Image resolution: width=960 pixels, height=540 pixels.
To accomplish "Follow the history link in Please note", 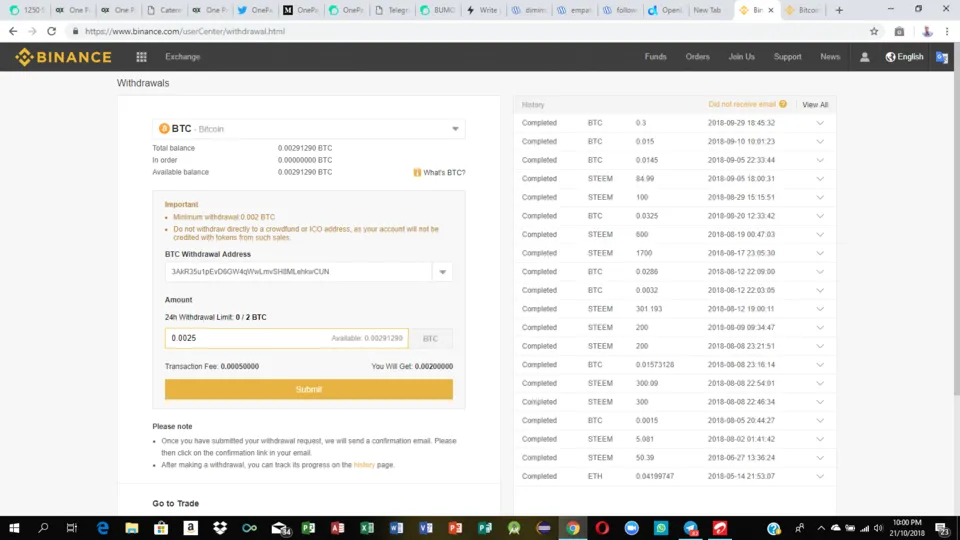I will [x=364, y=465].
